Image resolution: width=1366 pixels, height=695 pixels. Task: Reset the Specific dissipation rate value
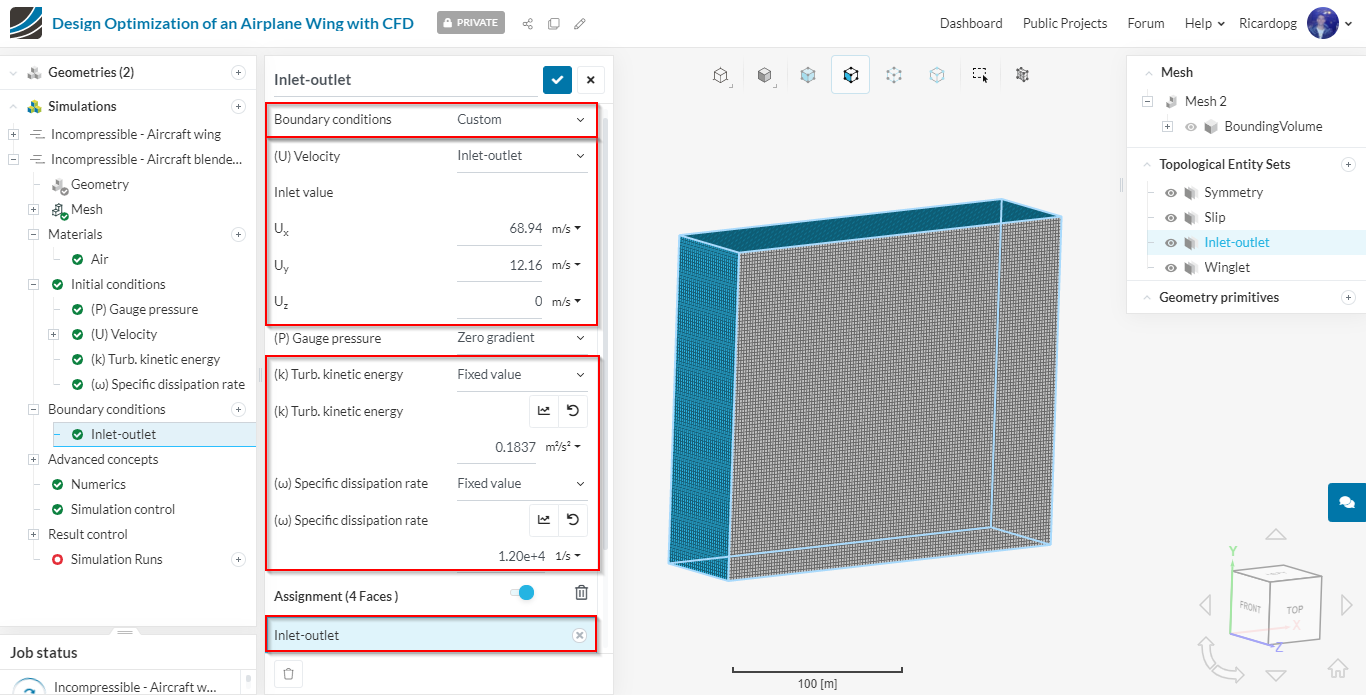pos(573,519)
